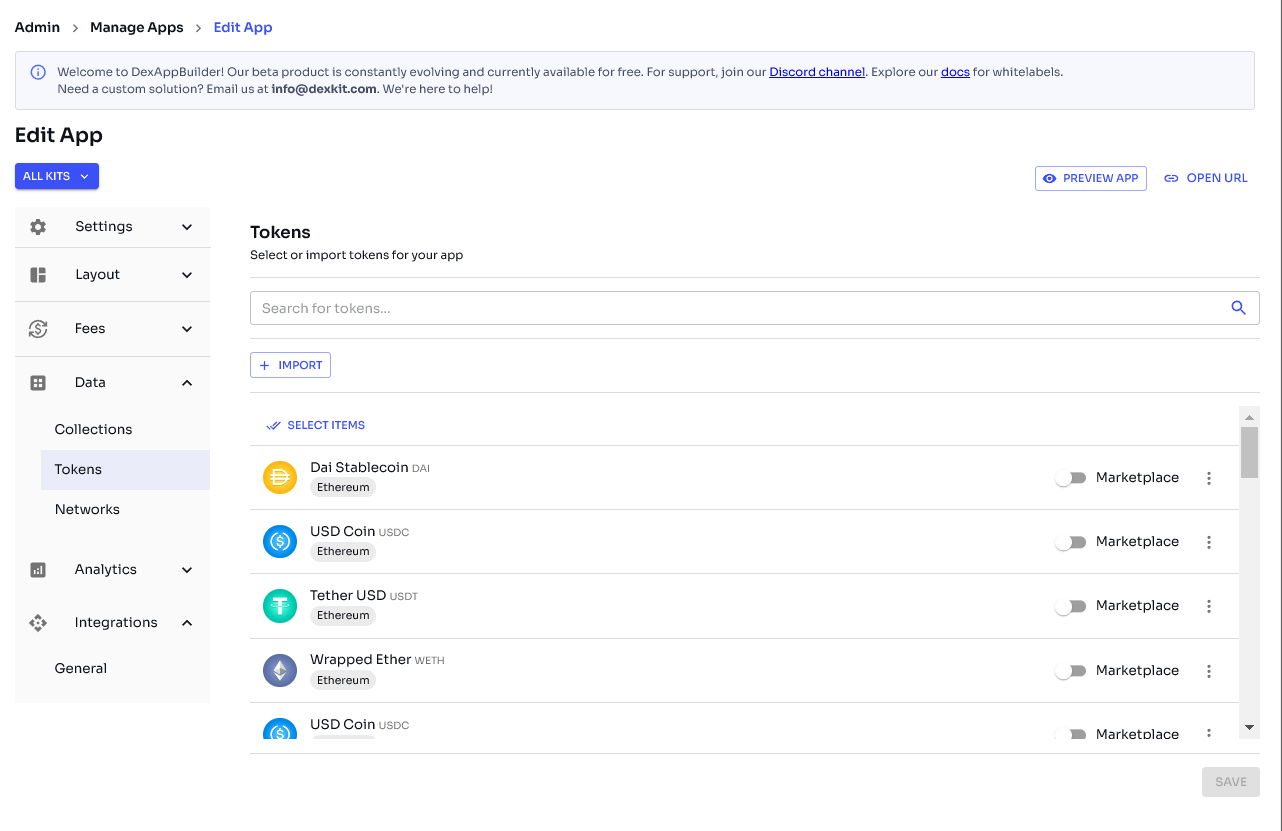This screenshot has width=1282, height=831.
Task: Open the Discord channel link
Action: tap(816, 72)
